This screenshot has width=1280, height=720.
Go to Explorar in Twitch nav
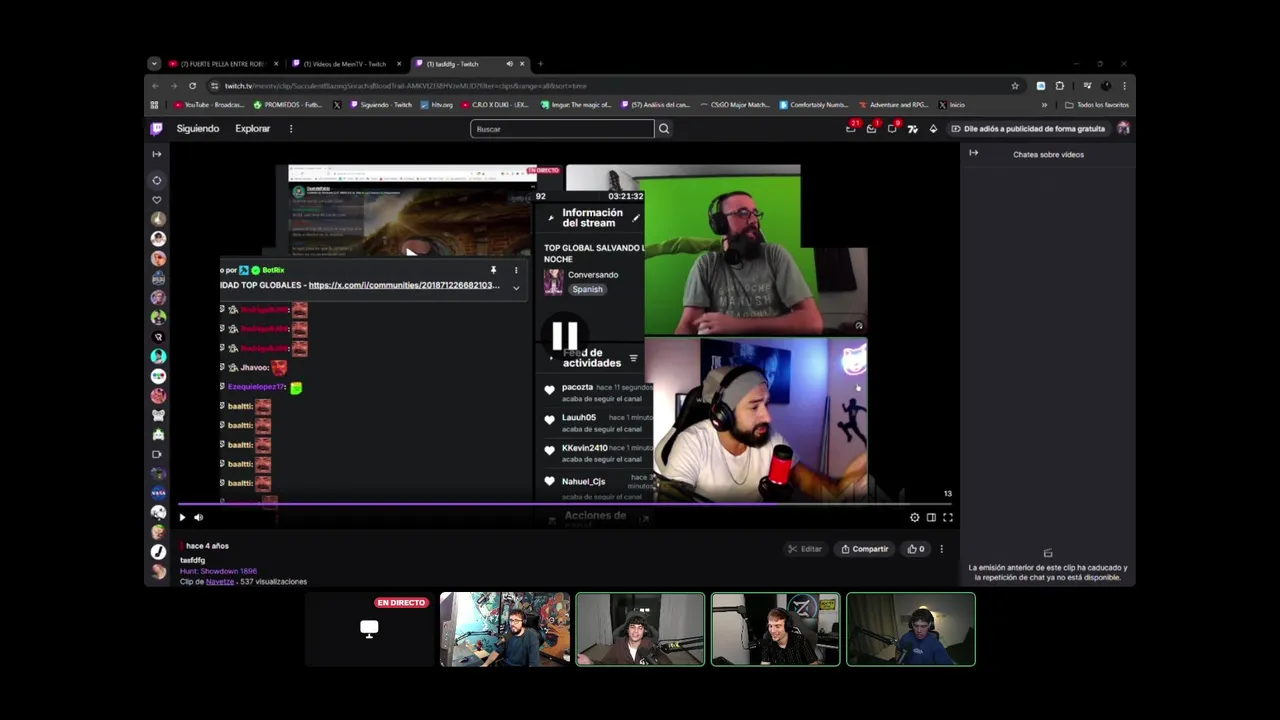[252, 128]
